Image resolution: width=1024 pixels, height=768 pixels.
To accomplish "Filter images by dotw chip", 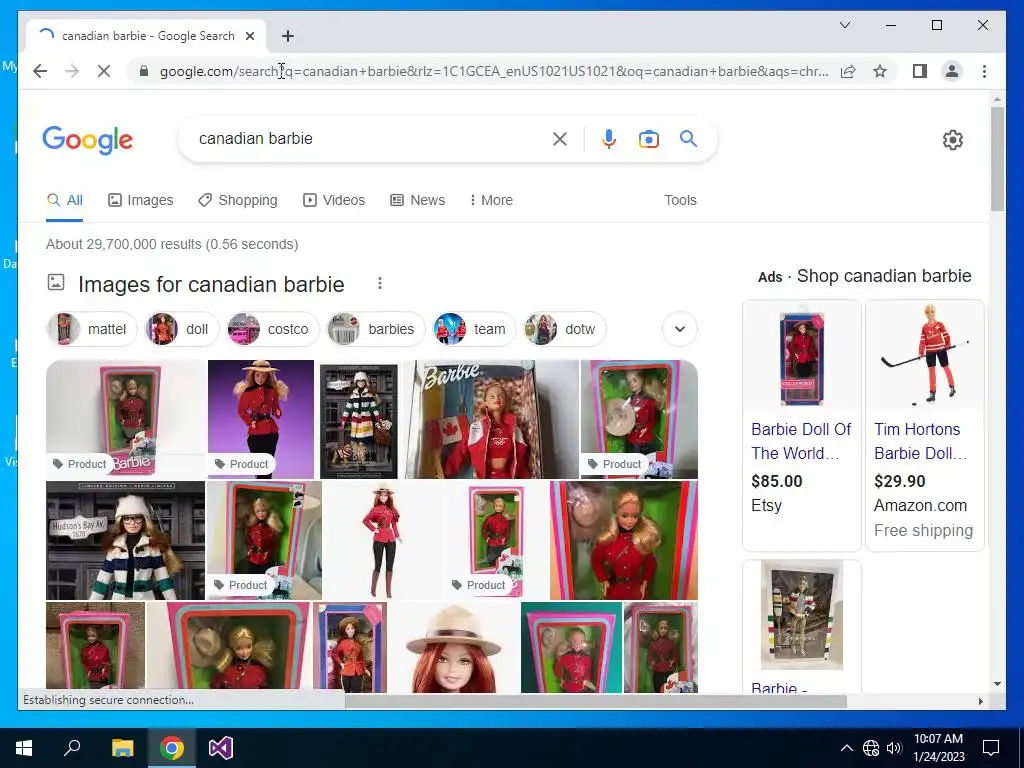I will (x=564, y=329).
